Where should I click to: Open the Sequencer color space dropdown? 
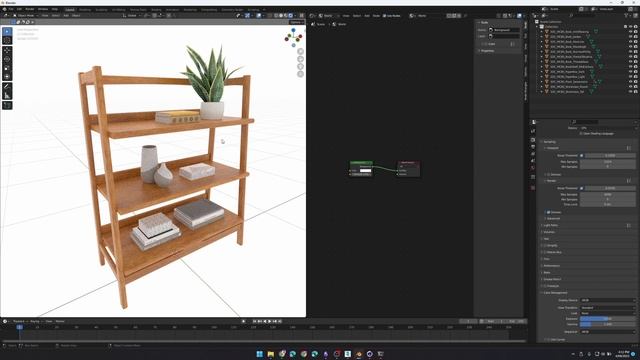(x=608, y=332)
